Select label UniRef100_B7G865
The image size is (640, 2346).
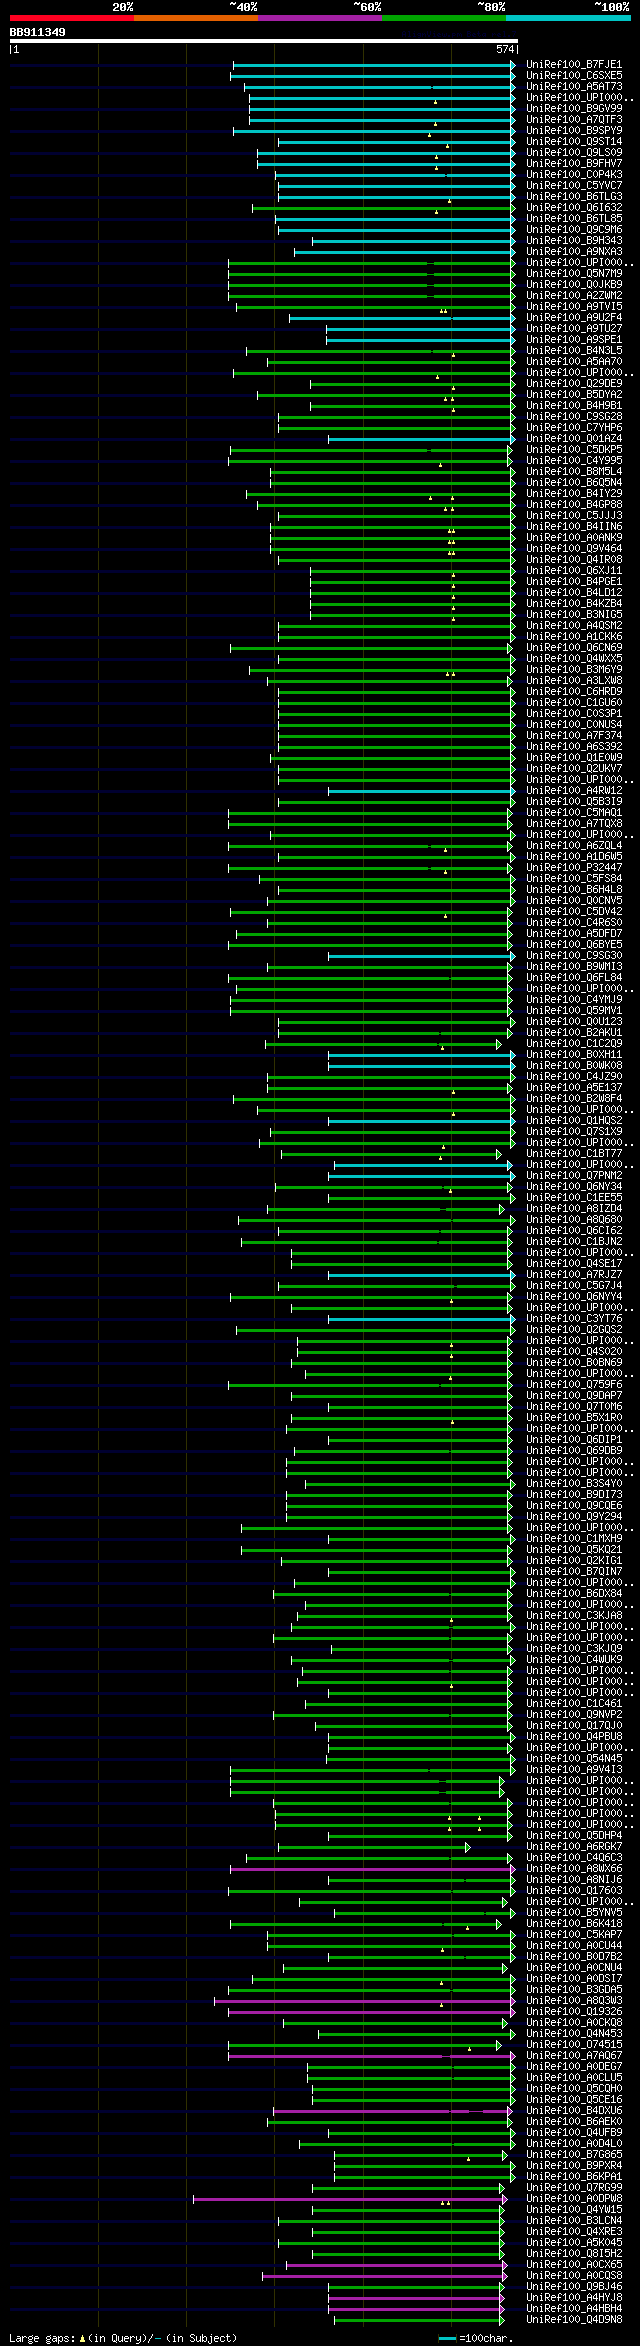click(574, 2154)
